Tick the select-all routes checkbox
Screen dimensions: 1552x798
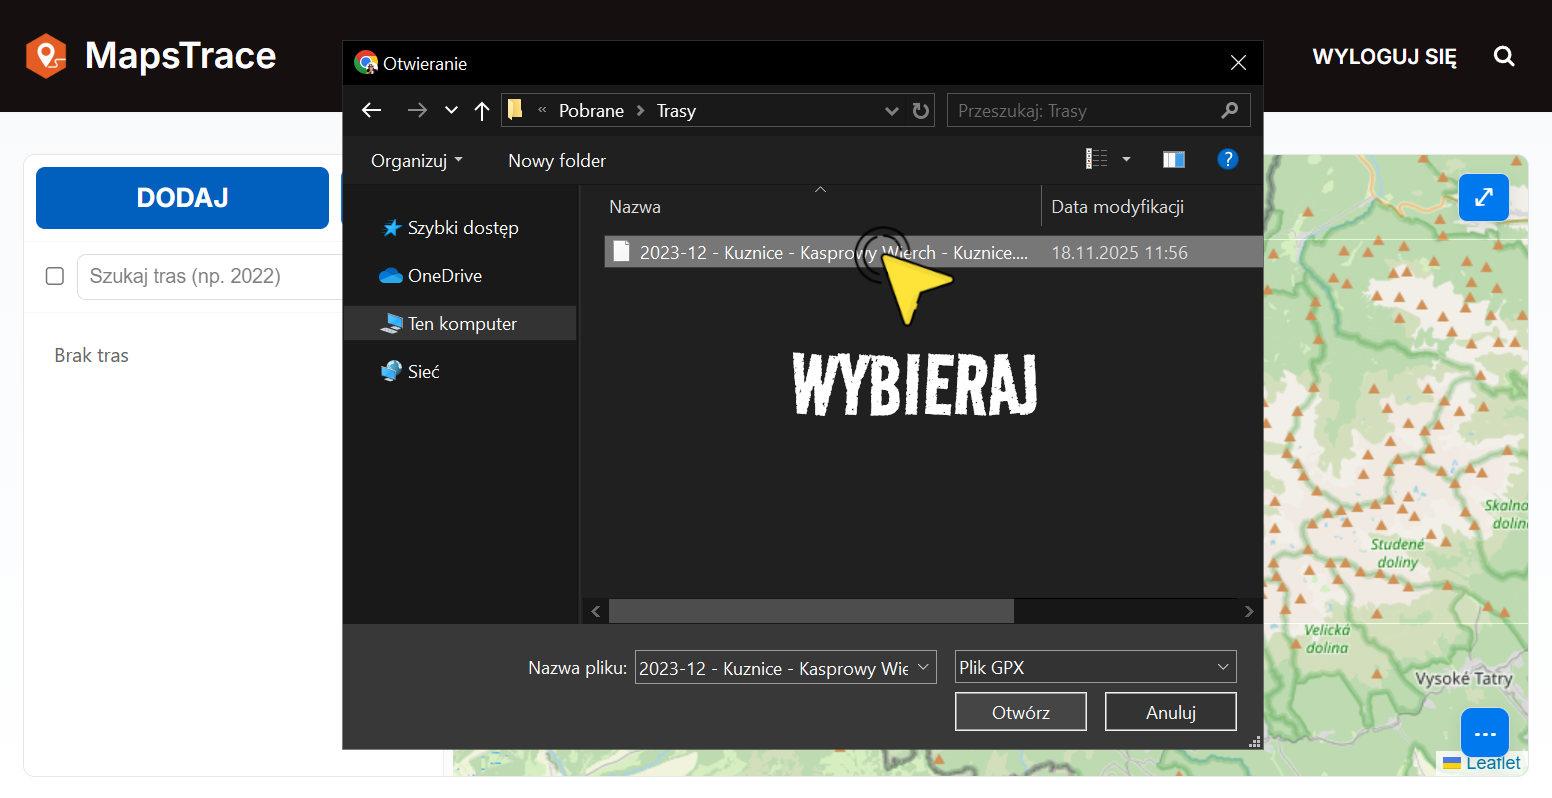click(x=55, y=276)
